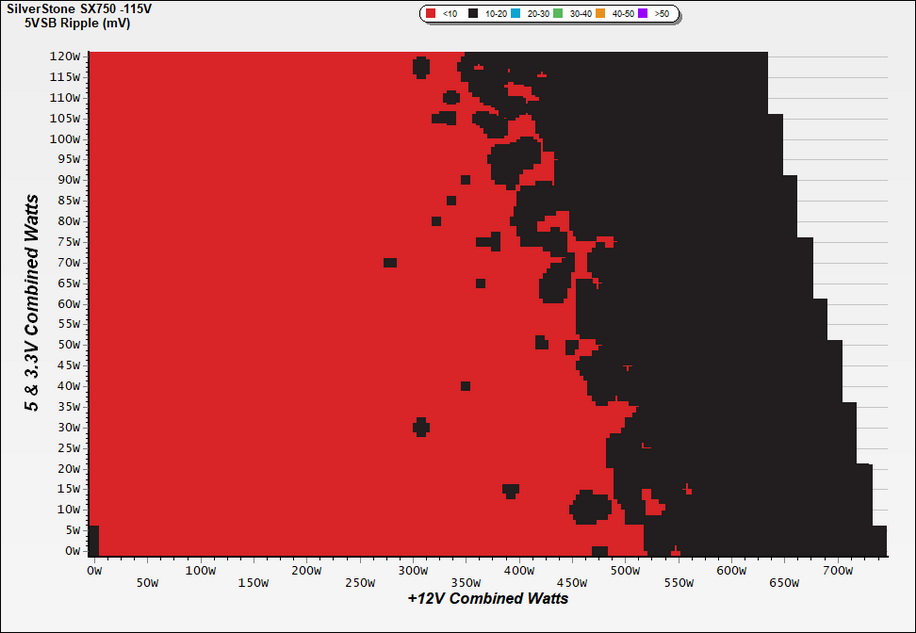Click the SilverStone SX750 -115V chart title
The height and width of the screenshot is (633, 916).
(x=79, y=9)
